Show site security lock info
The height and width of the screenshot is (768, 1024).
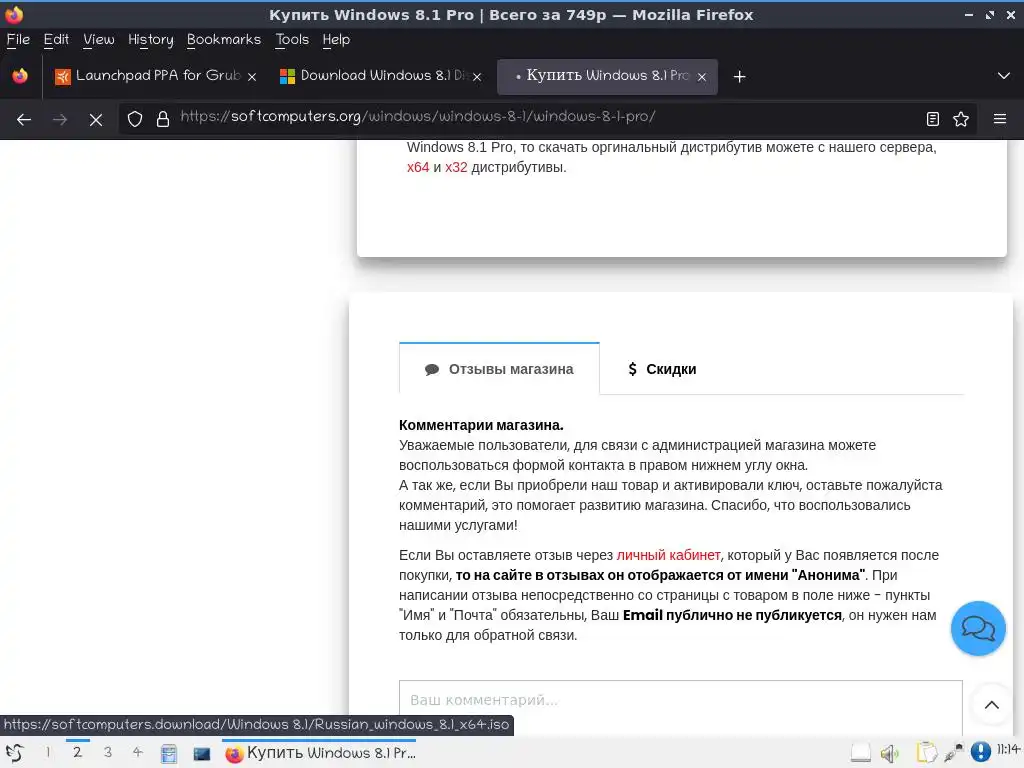(163, 119)
